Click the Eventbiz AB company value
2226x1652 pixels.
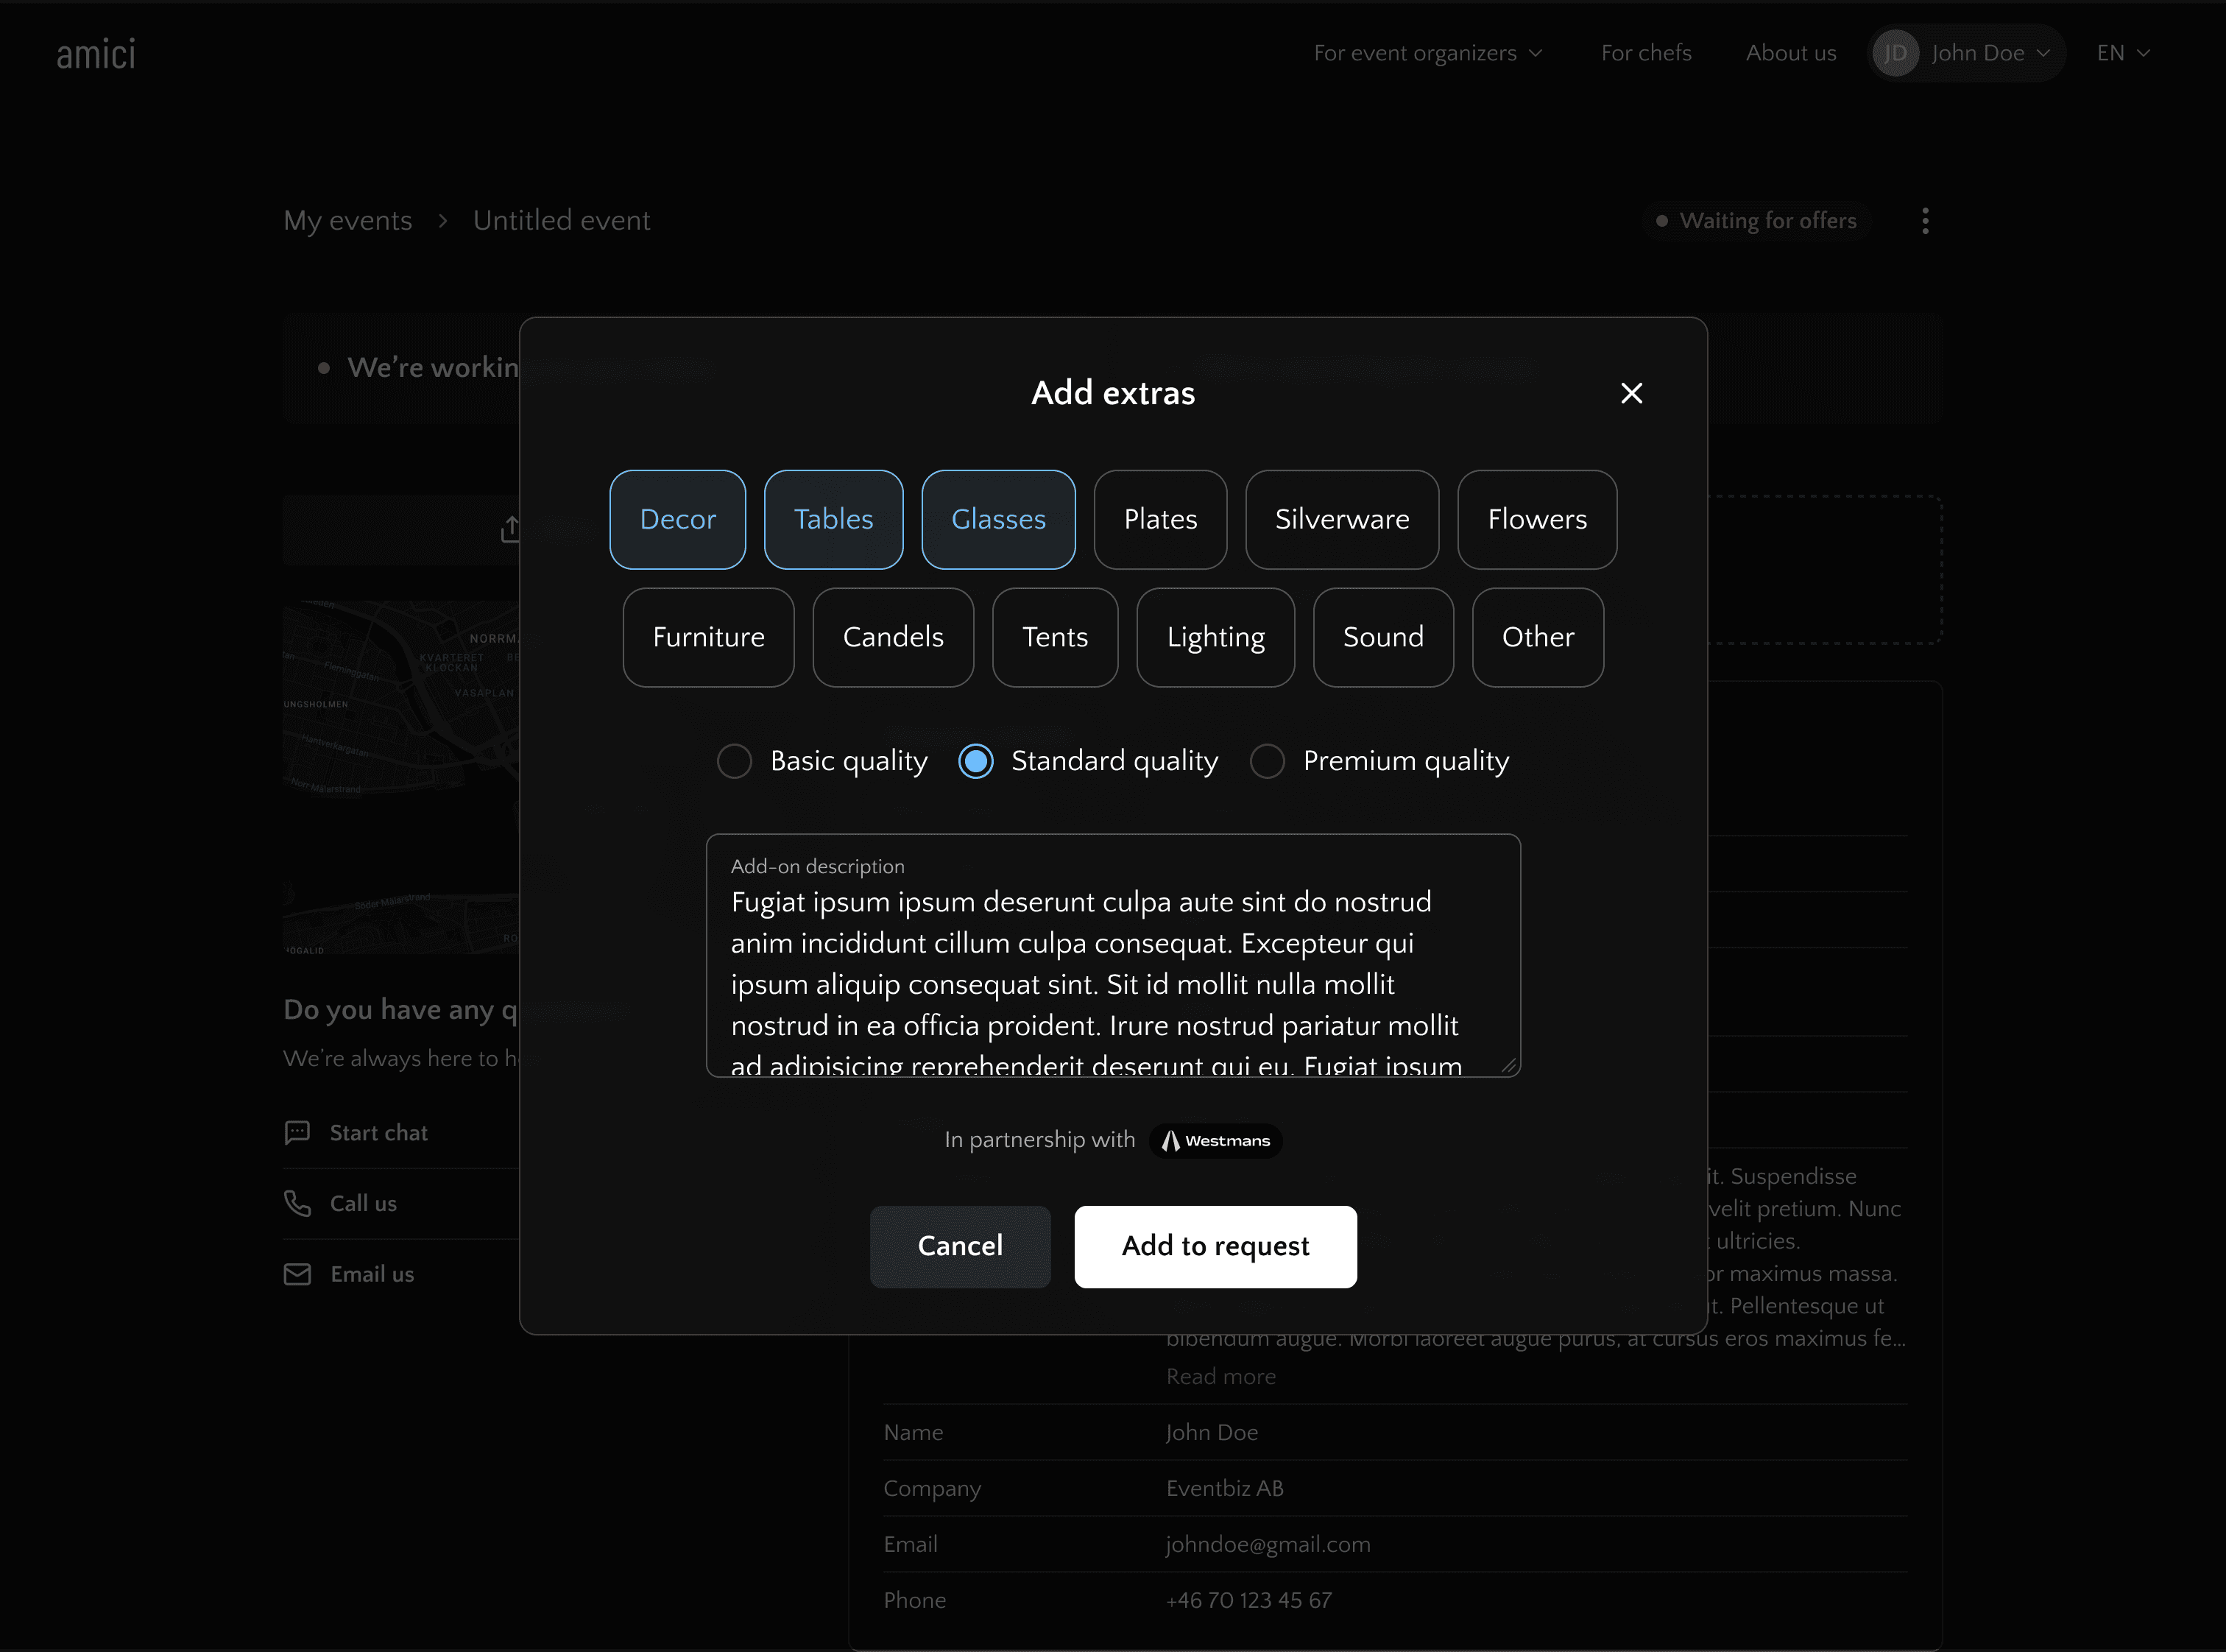(1224, 1489)
